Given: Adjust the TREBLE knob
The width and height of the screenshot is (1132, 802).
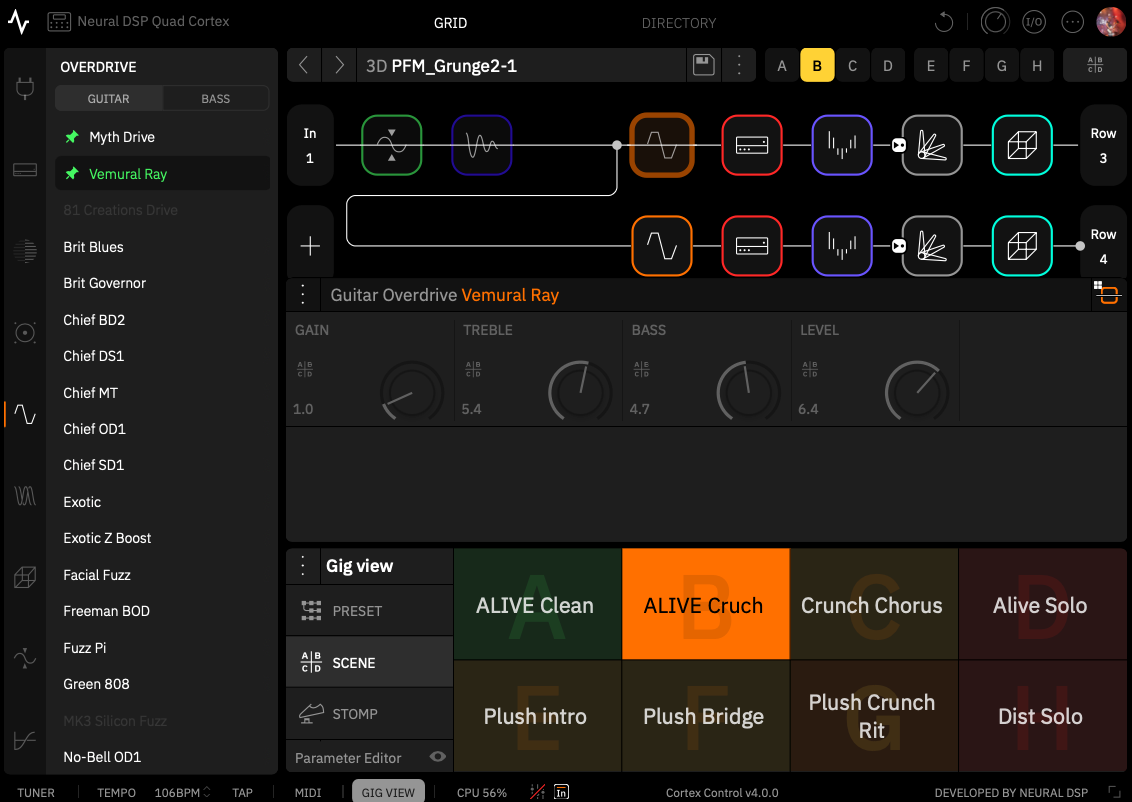Looking at the screenshot, I should (x=580, y=392).
